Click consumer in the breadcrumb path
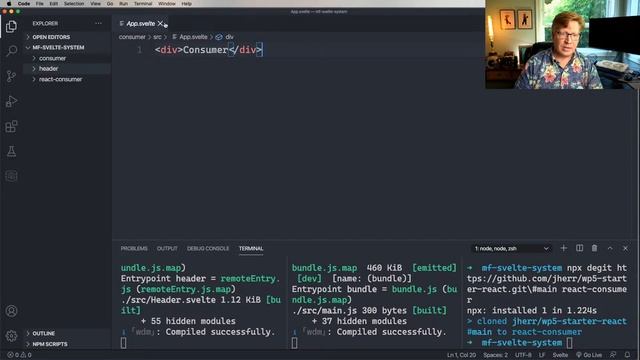 click(x=132, y=37)
